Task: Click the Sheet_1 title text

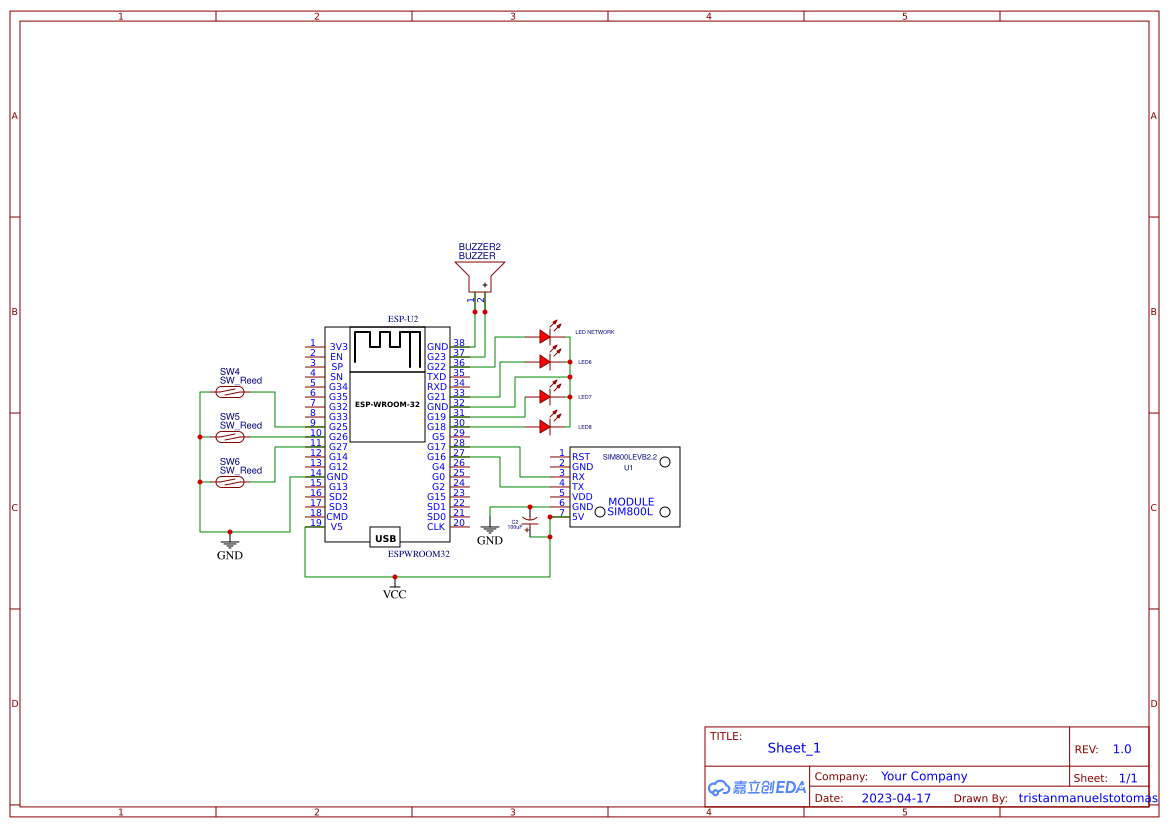Action: tap(794, 748)
